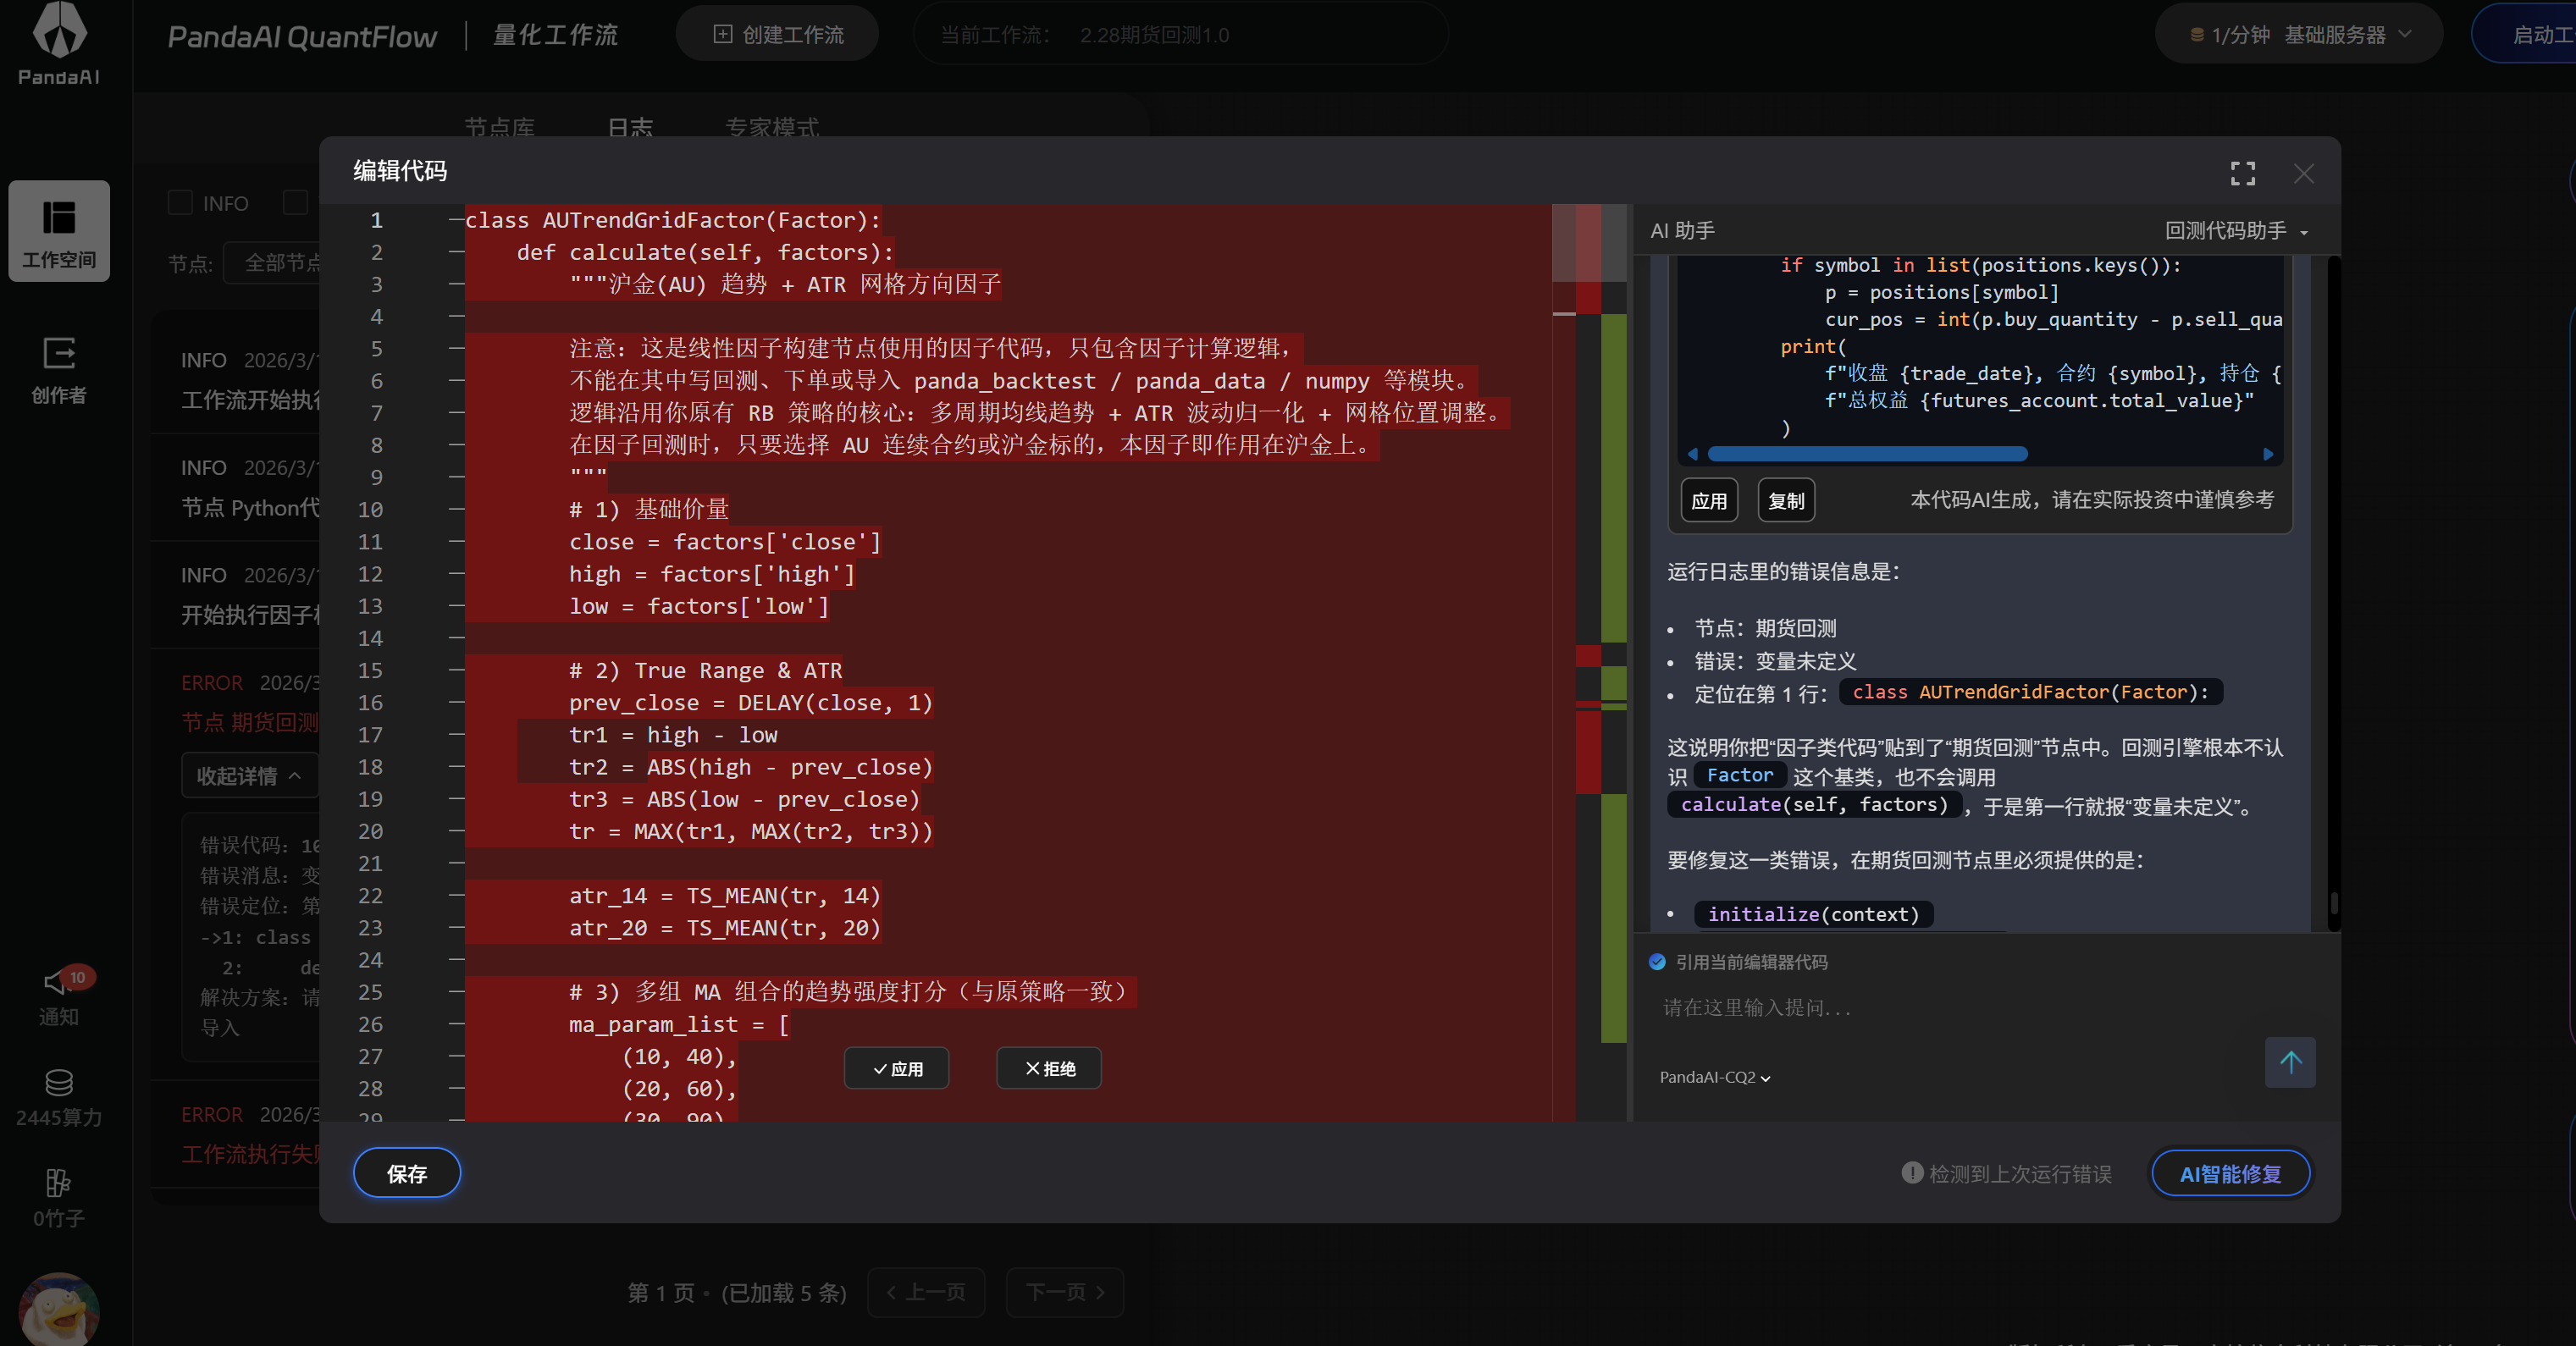Click code line 'class AUTrendGridFactor(Factor):' in editor
Screen dimensions: 2576x1346
673,220
